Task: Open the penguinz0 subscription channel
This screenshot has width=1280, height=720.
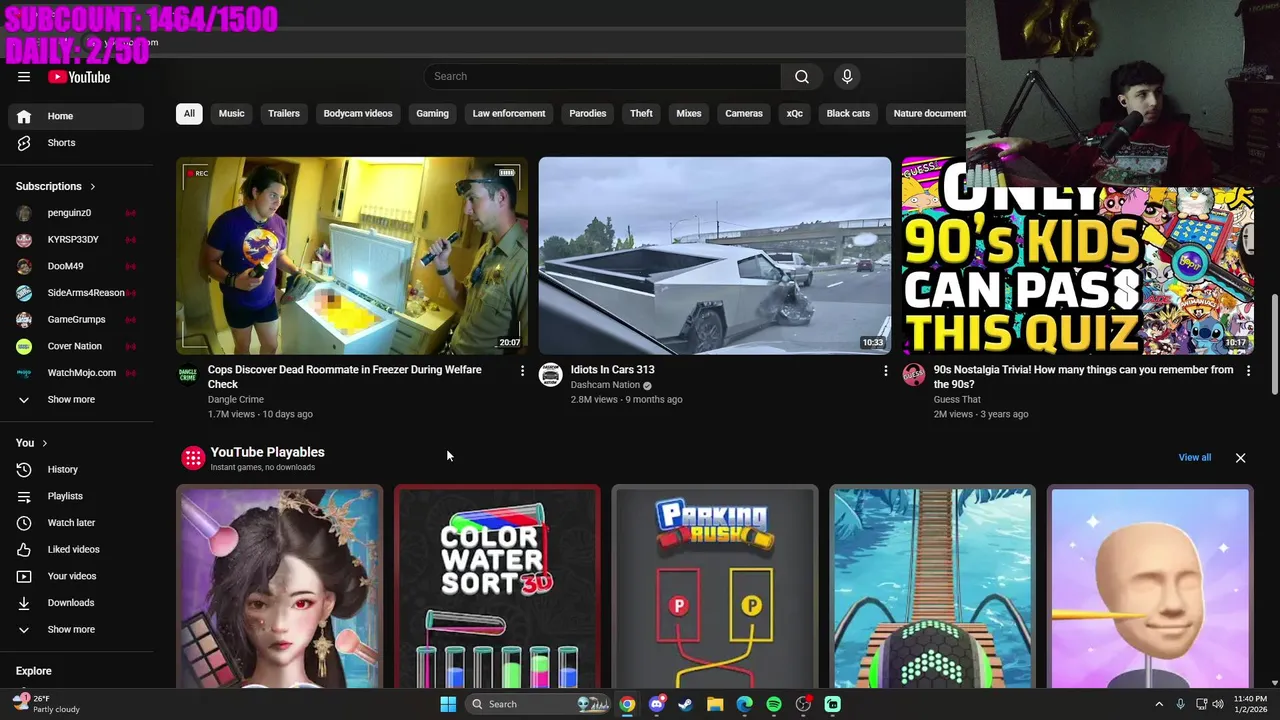Action: tap(76, 213)
